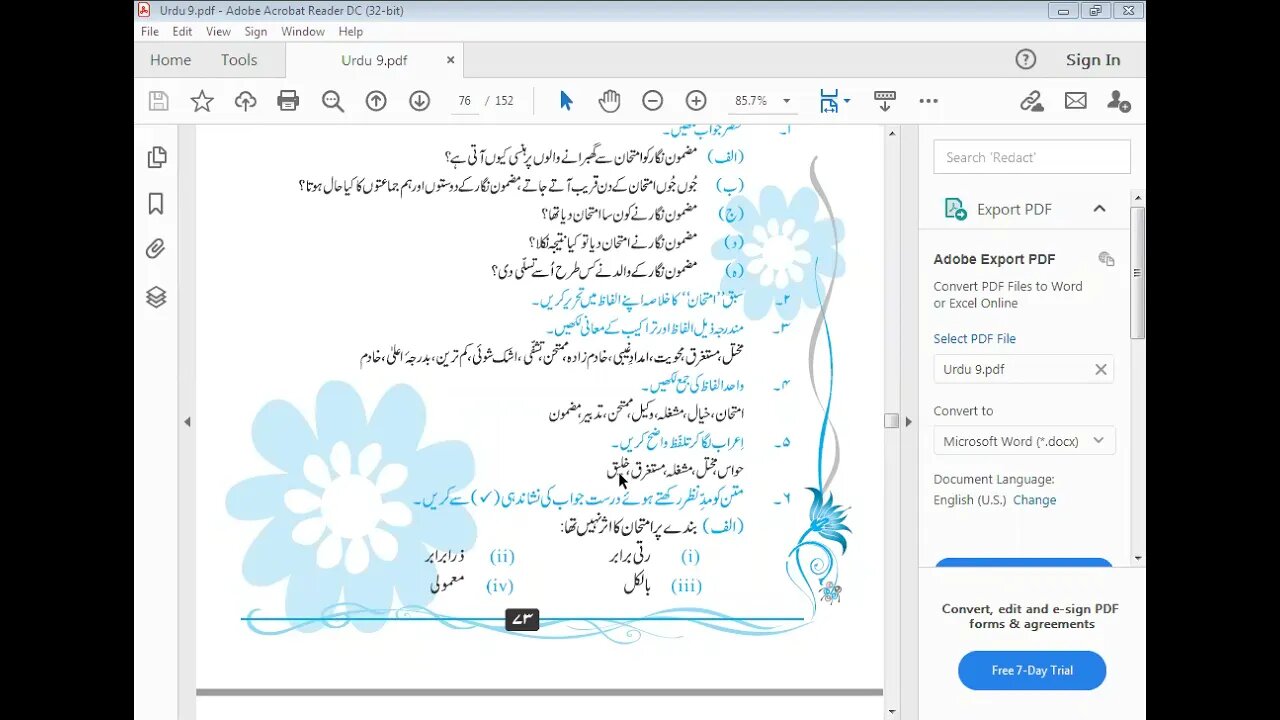Collapse the left navigation pane arrow

(x=187, y=422)
